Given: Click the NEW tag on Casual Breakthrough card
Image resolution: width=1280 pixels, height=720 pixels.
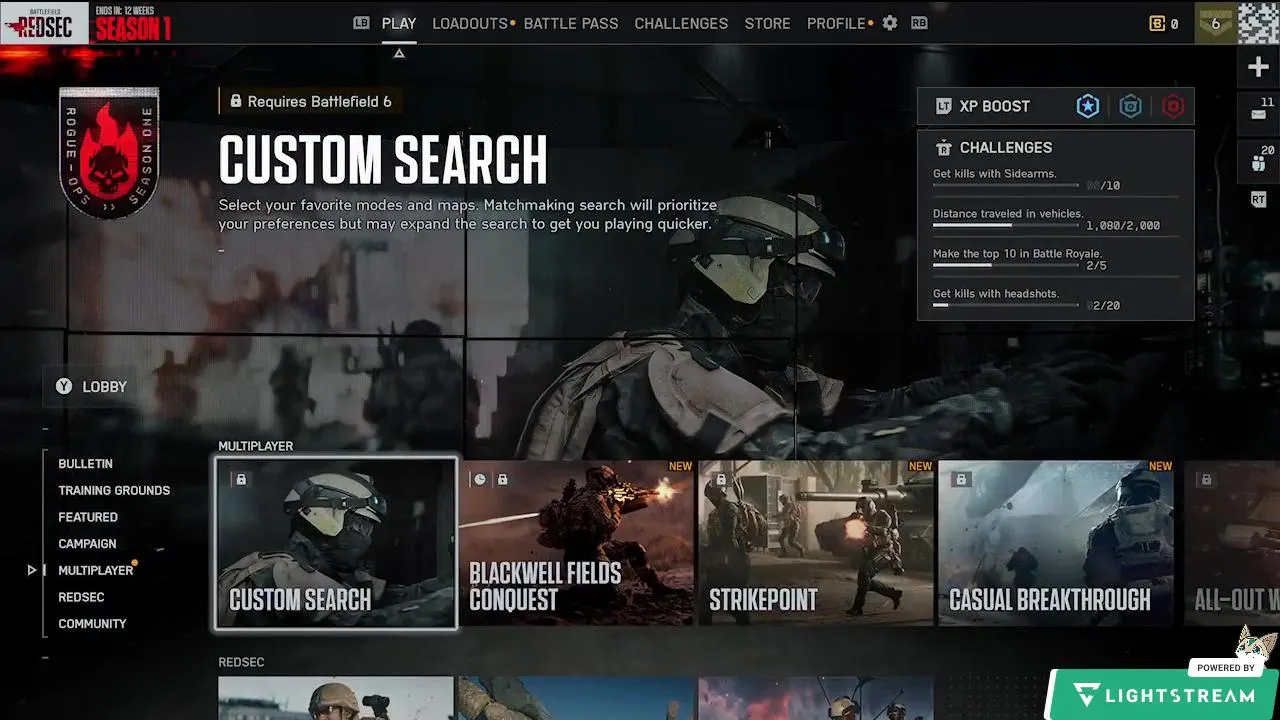Looking at the screenshot, I should click(1160, 466).
